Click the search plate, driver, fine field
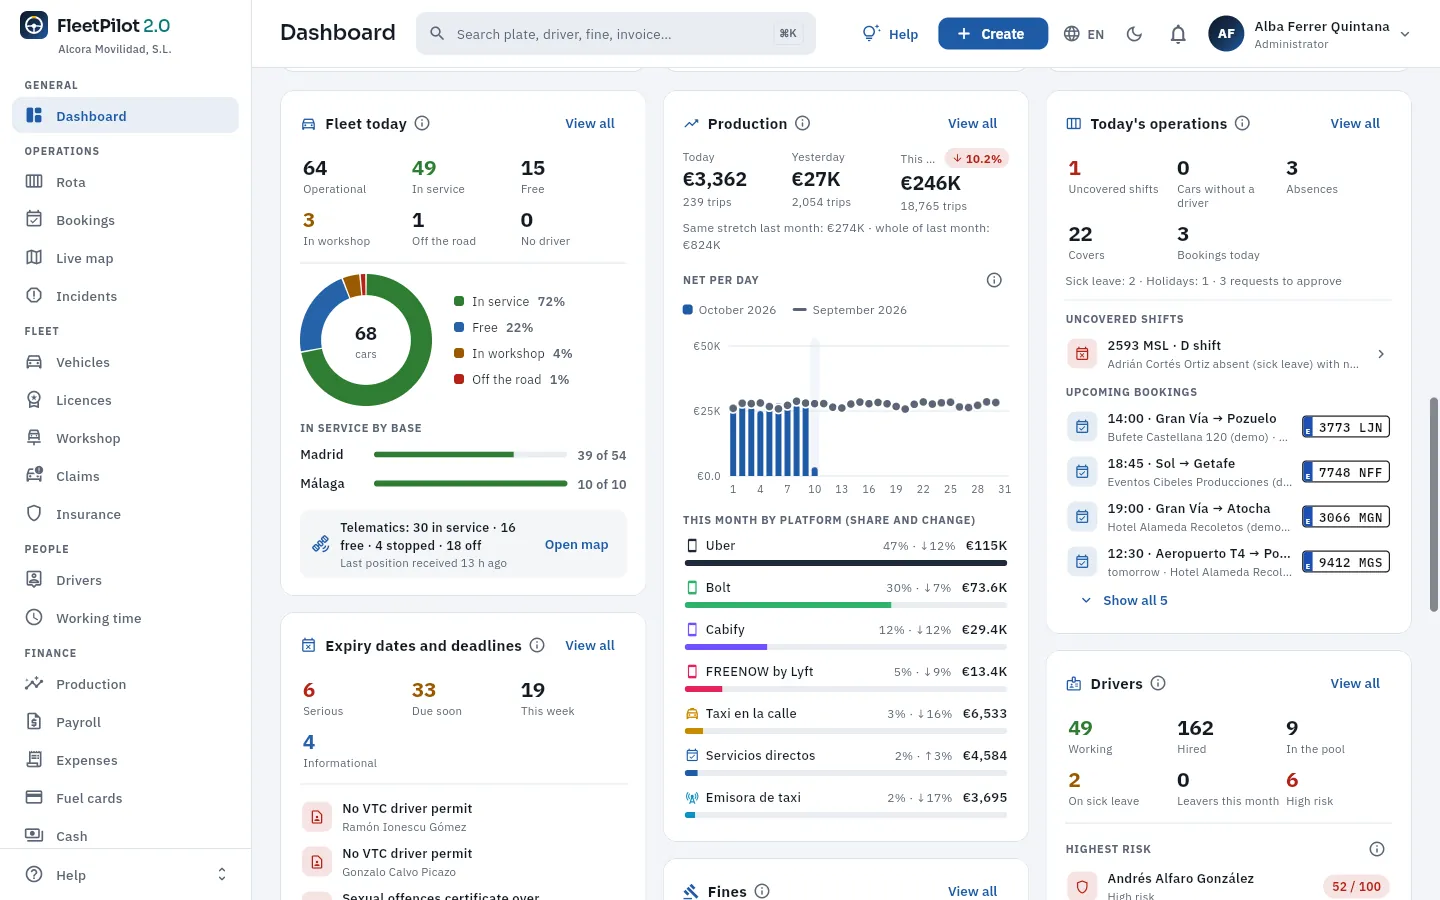The height and width of the screenshot is (900, 1440). [616, 34]
